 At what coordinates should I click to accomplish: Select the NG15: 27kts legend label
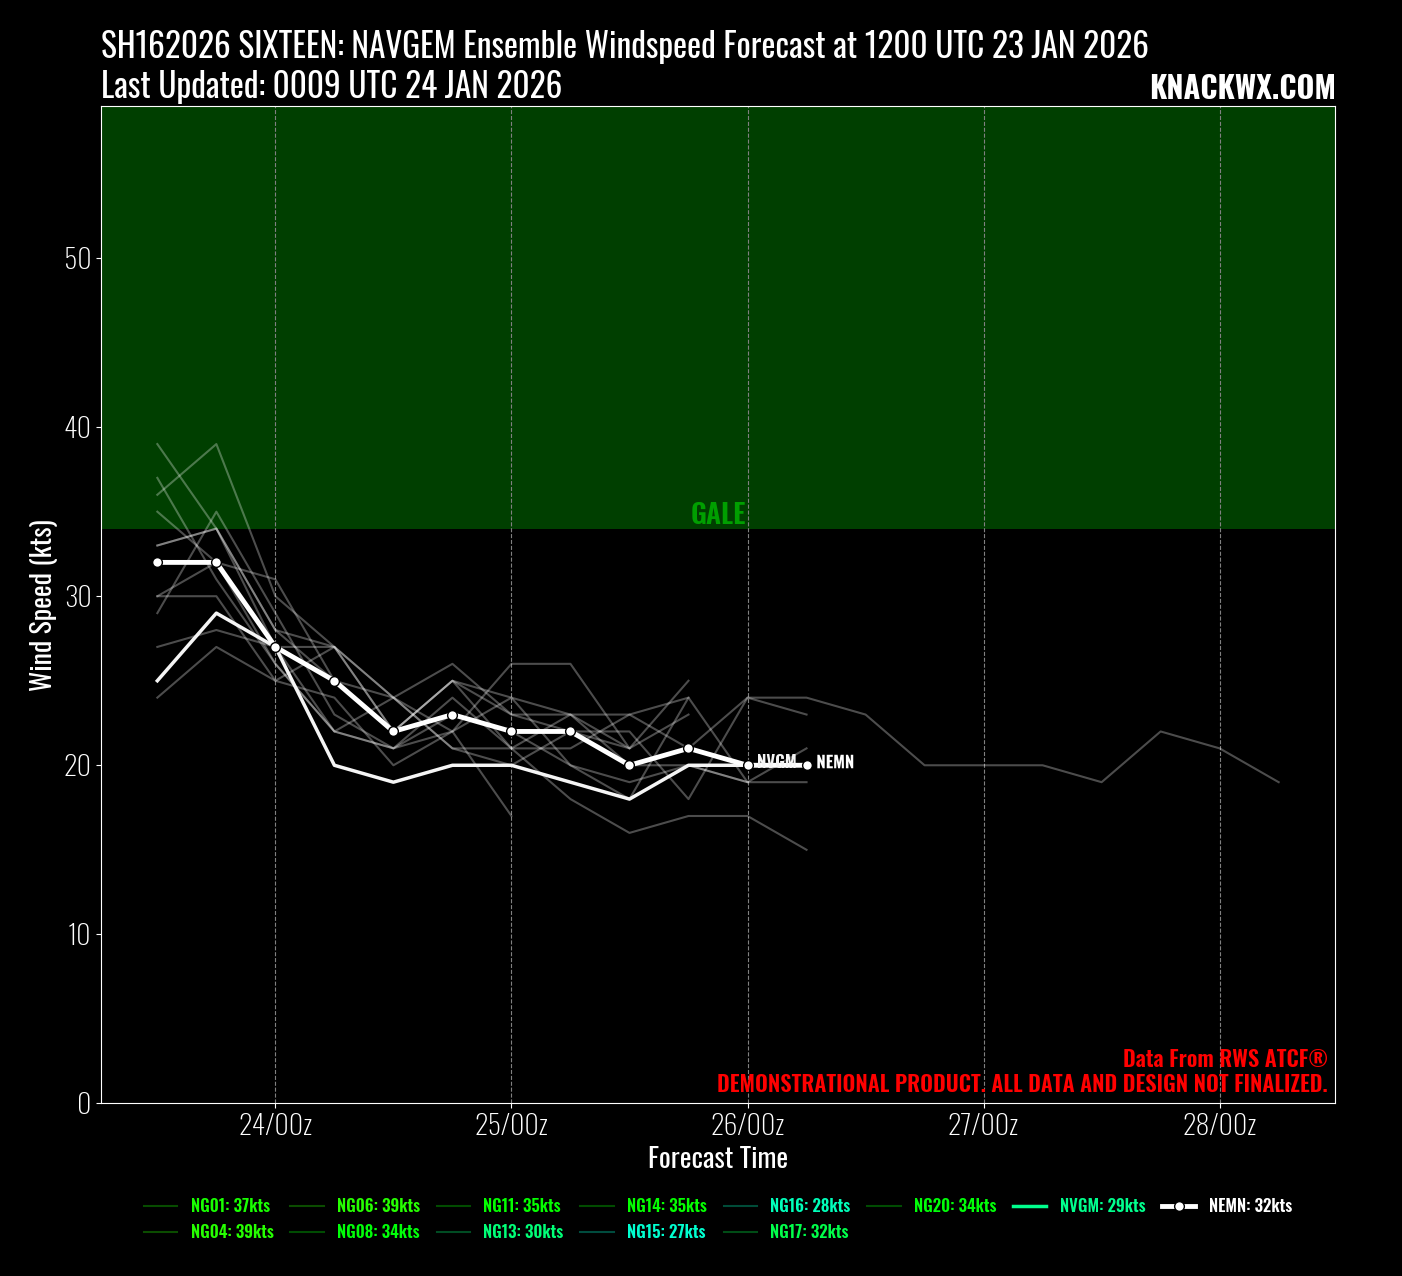click(666, 1232)
